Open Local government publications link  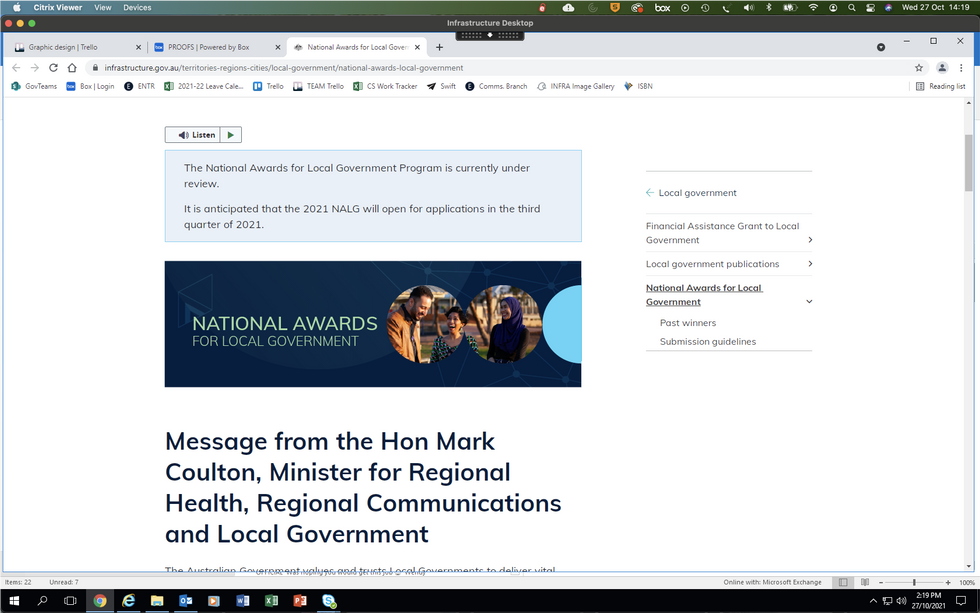(x=712, y=264)
